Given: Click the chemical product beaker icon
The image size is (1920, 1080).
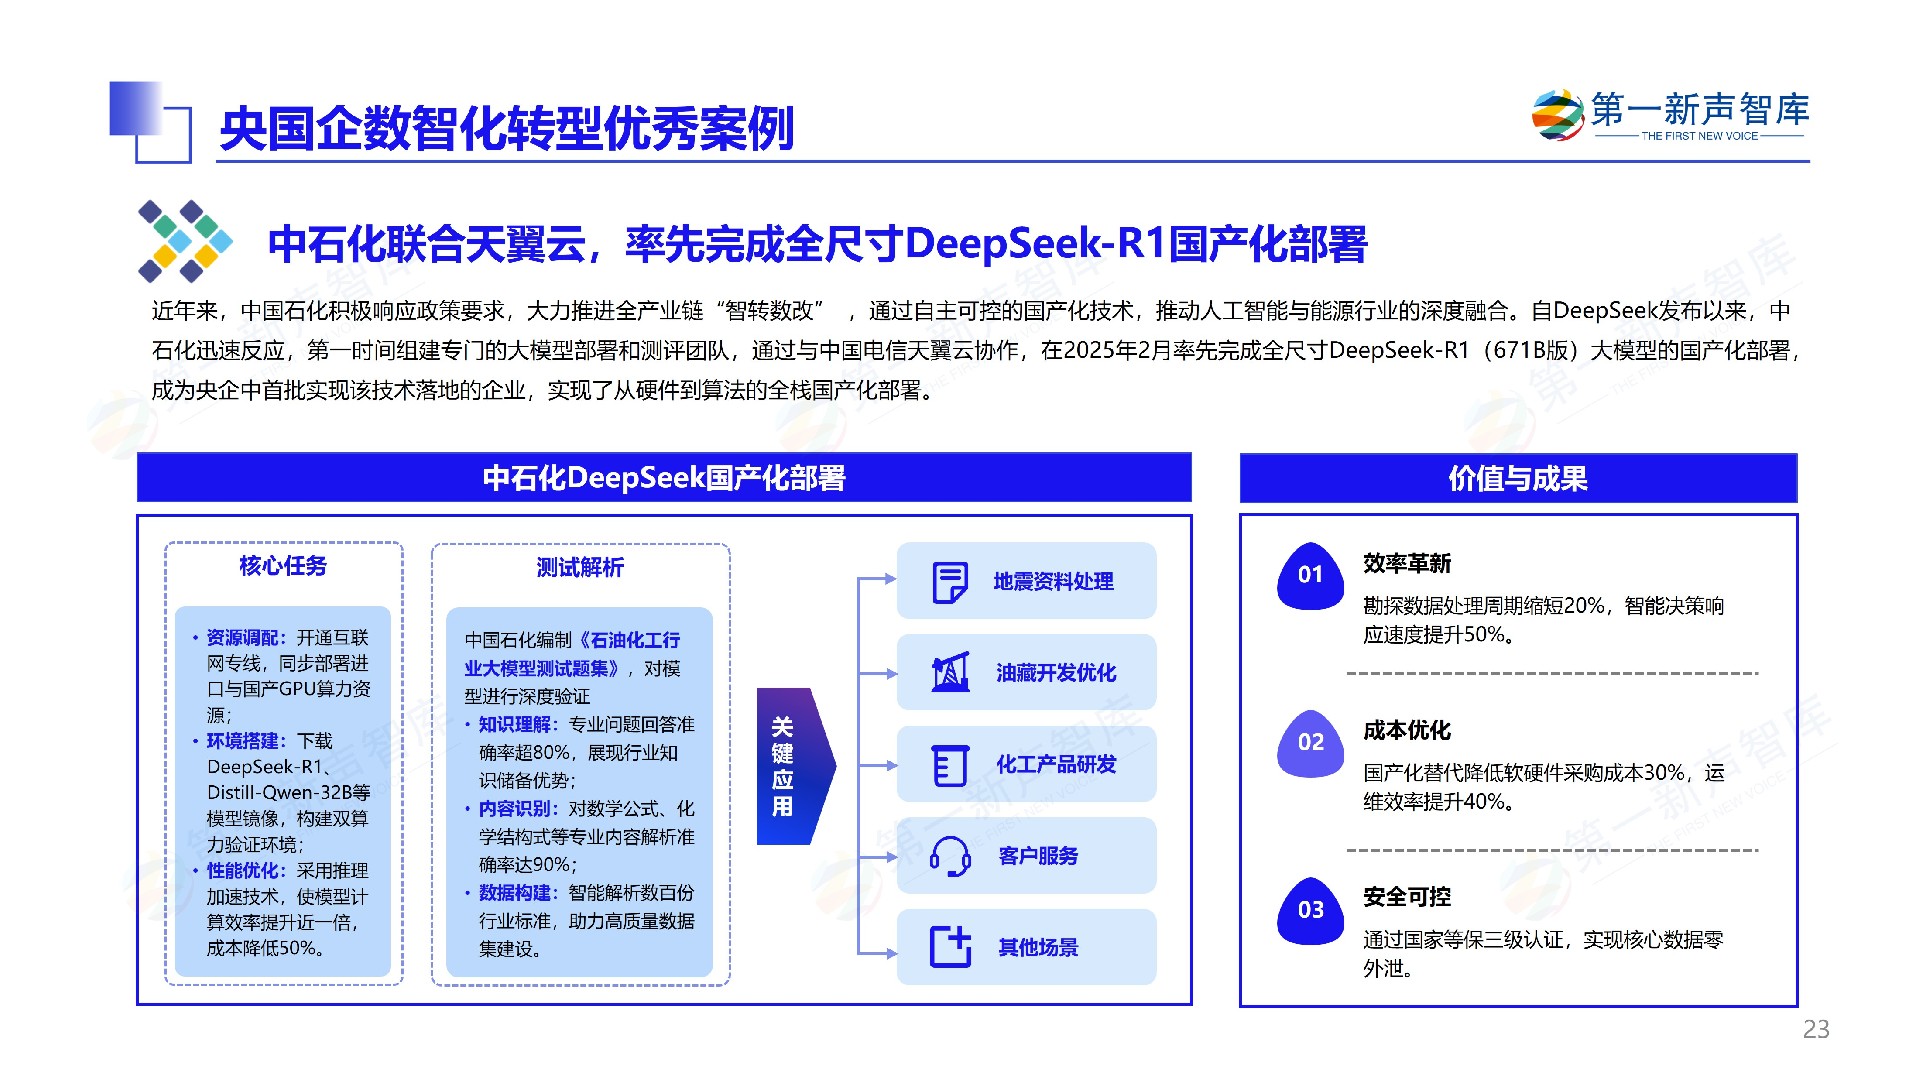Looking at the screenshot, I should 949,765.
